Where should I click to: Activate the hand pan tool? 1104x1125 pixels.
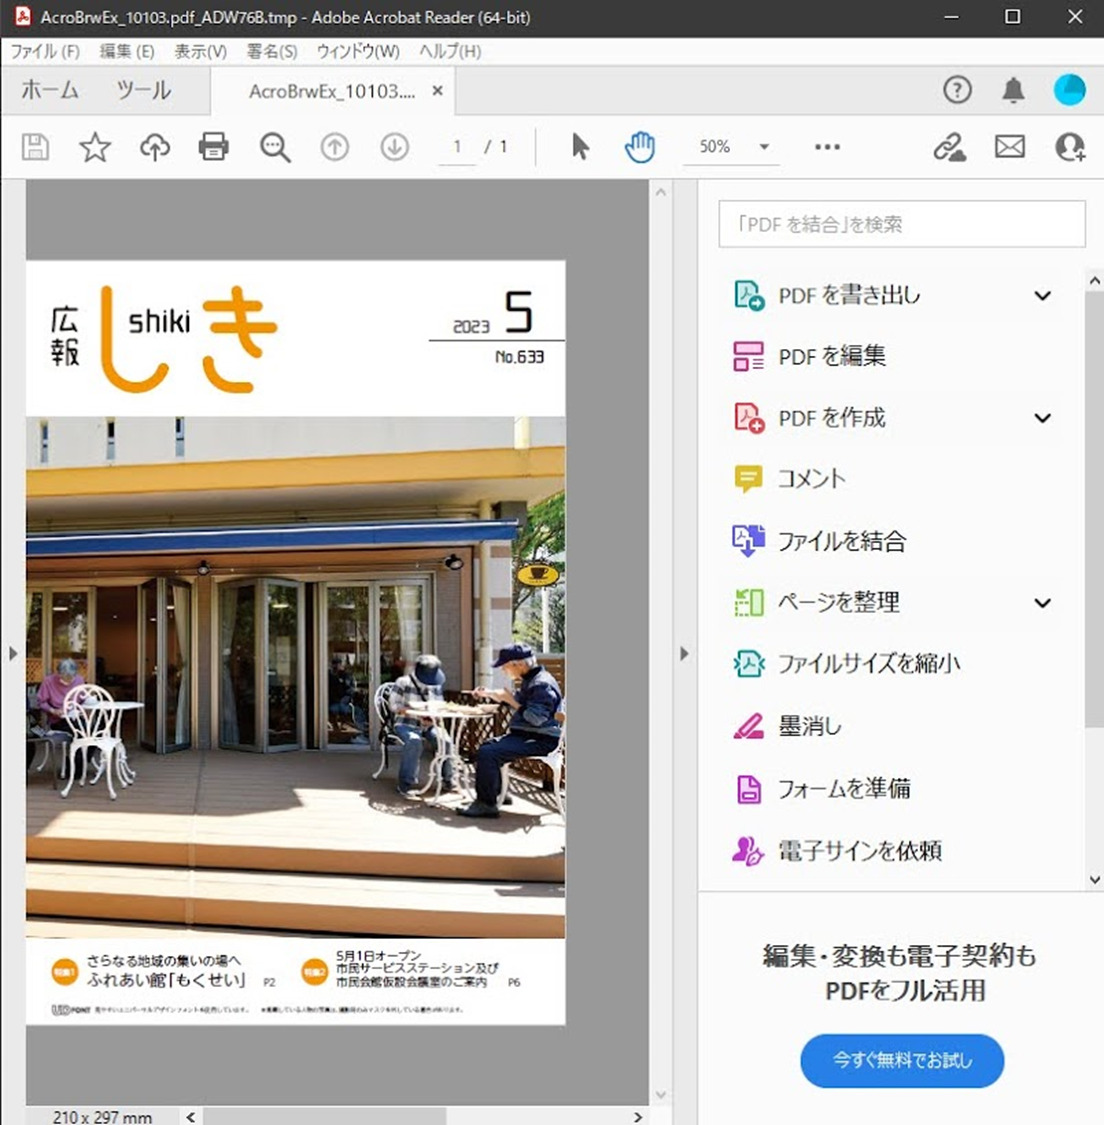click(x=639, y=147)
